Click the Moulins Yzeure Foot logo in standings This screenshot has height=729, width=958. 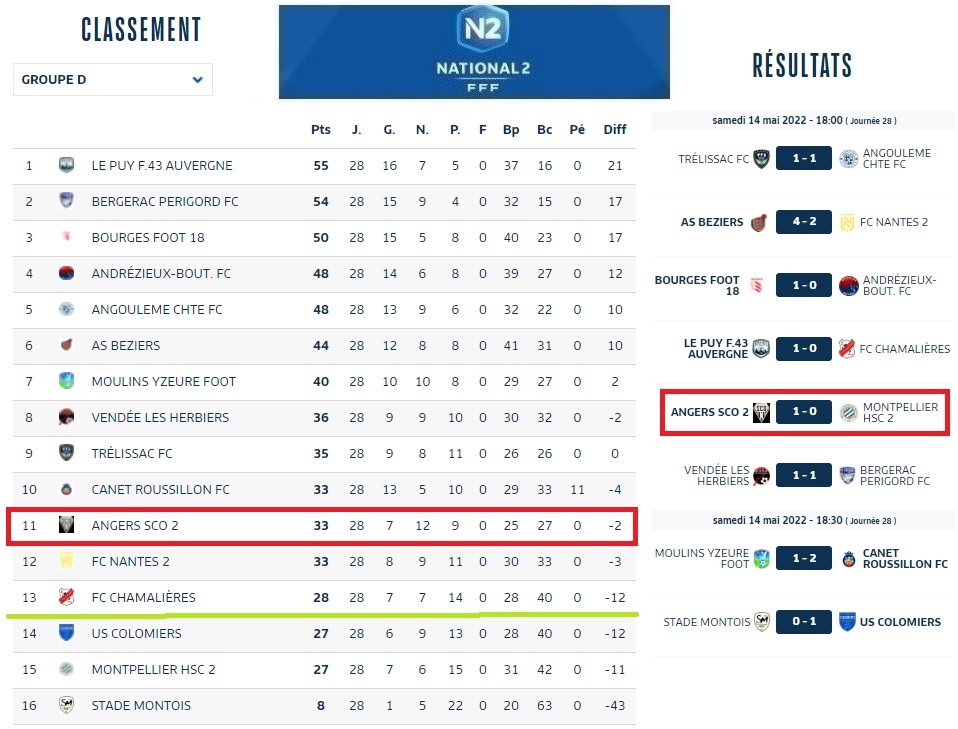click(x=67, y=381)
